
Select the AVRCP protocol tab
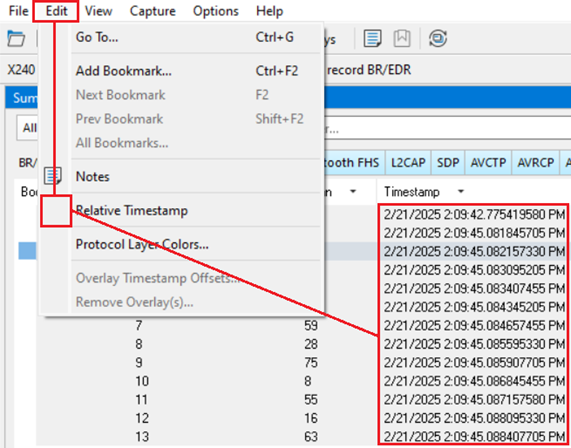point(535,162)
